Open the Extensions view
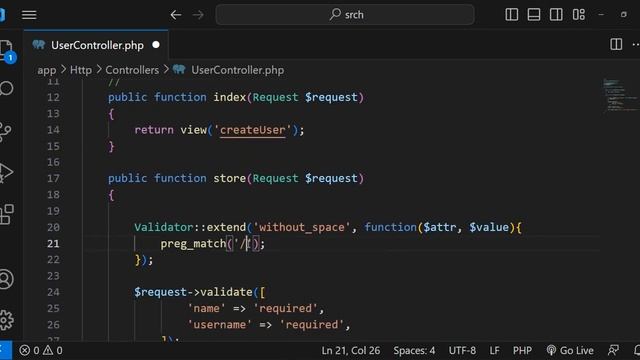The image size is (640, 360). point(7,214)
